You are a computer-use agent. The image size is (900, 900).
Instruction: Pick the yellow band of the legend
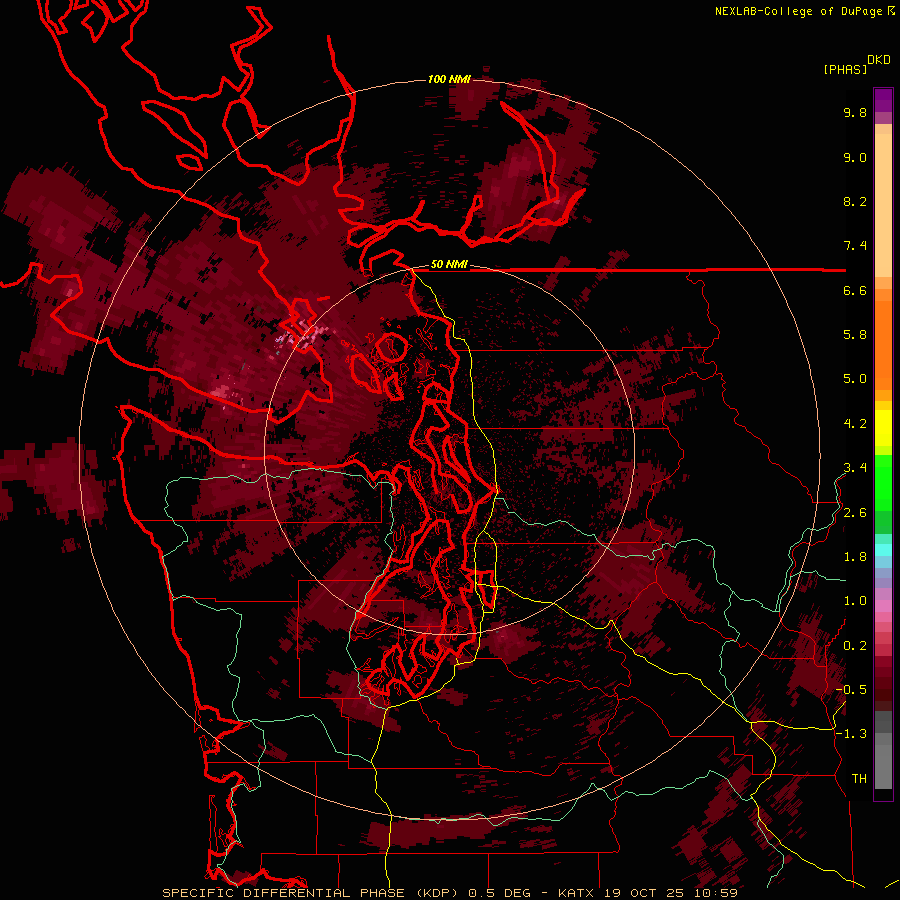(883, 428)
